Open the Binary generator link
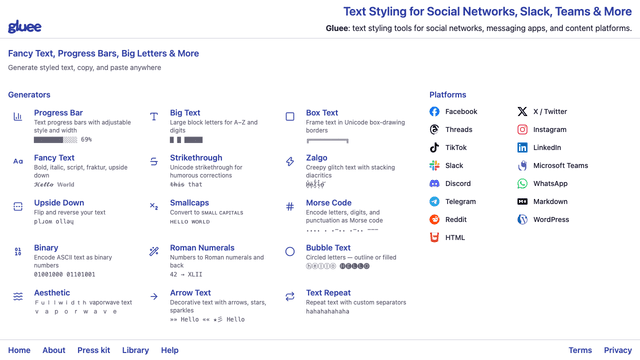The width and height of the screenshot is (640, 360). (x=46, y=247)
